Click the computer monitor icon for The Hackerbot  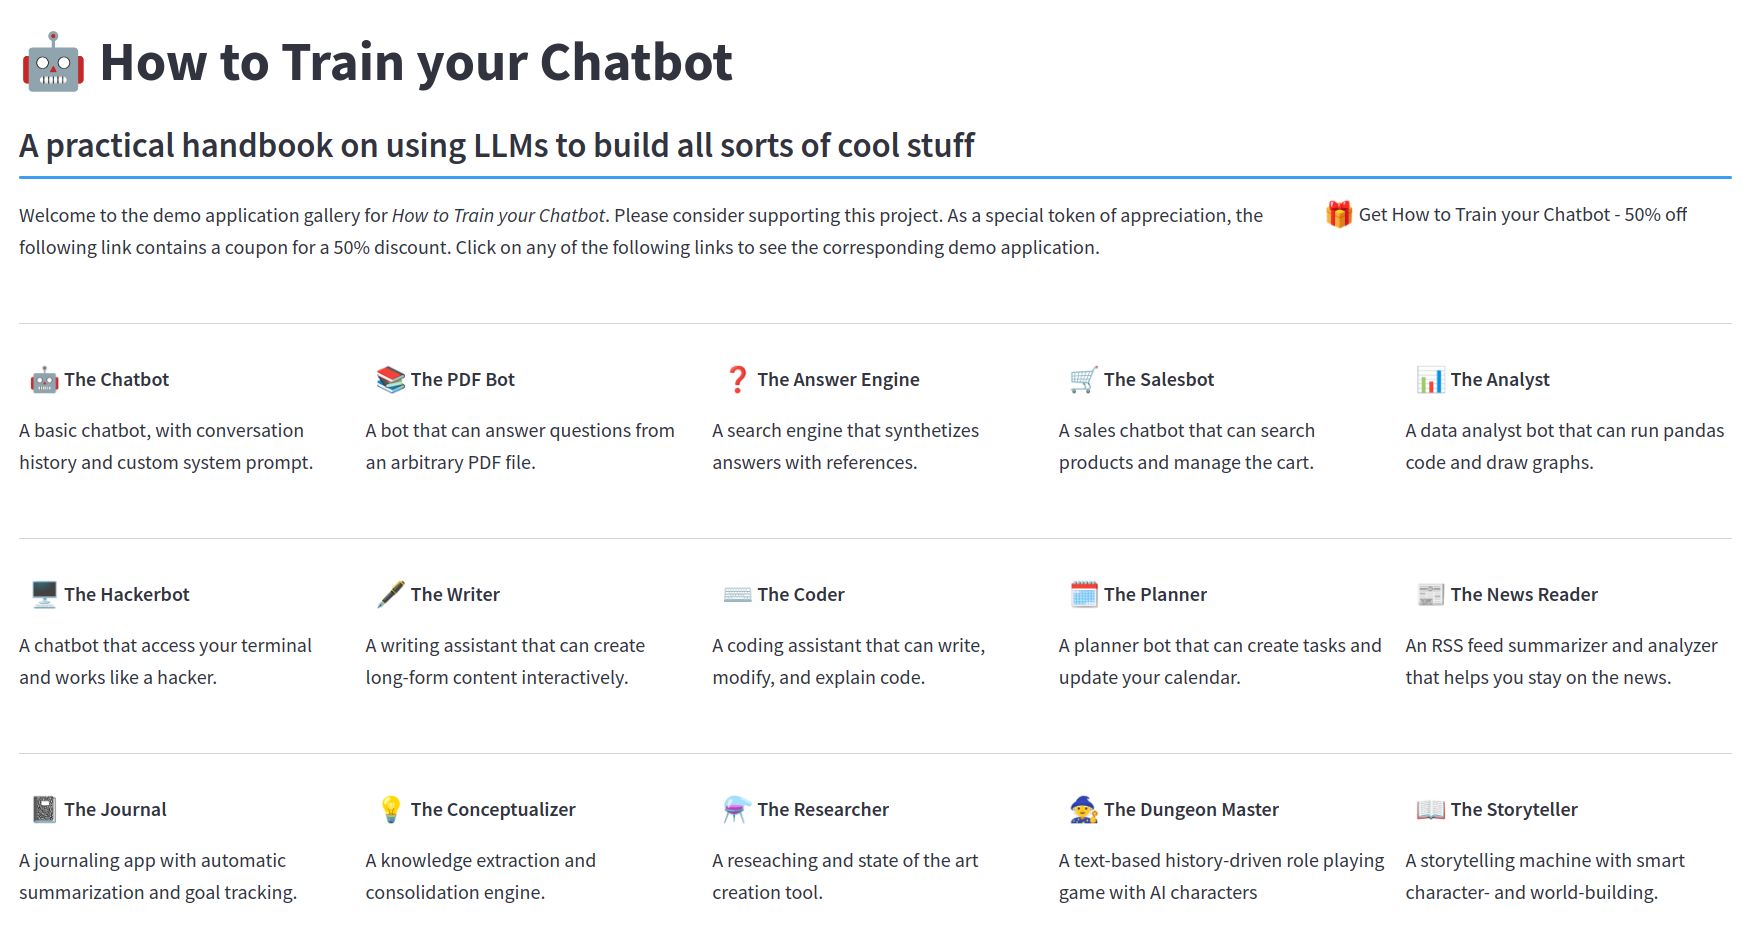click(x=44, y=595)
